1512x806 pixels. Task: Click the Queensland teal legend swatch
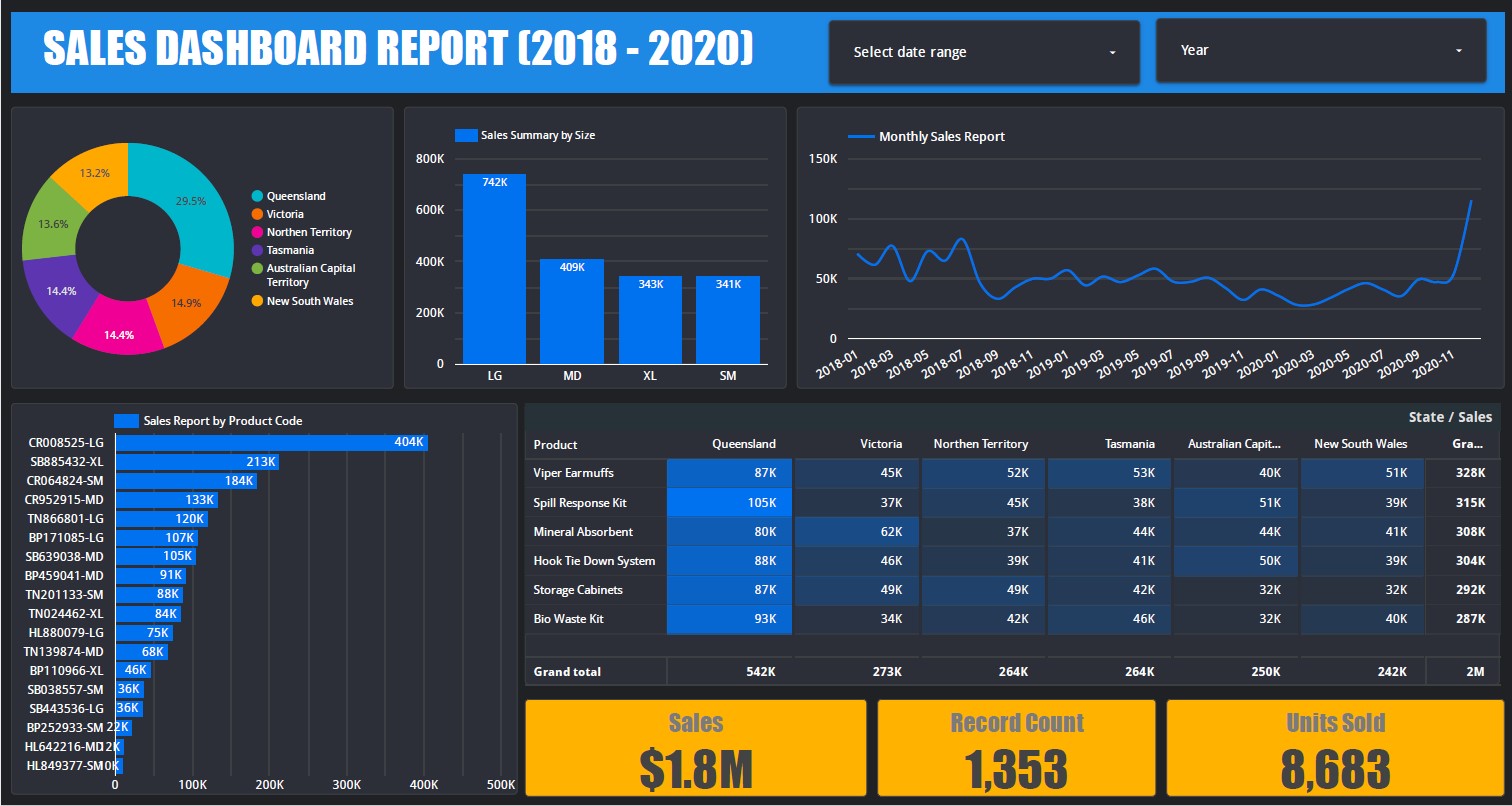pyautogui.click(x=257, y=197)
